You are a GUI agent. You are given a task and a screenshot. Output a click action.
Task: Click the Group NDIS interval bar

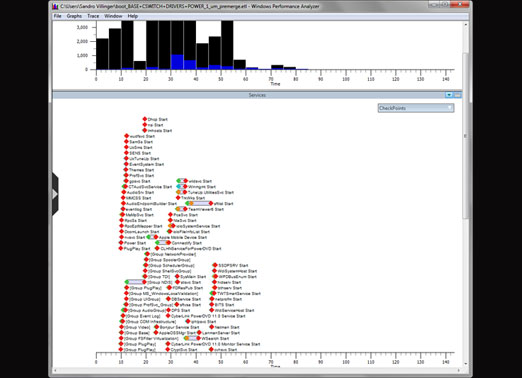tap(135, 282)
